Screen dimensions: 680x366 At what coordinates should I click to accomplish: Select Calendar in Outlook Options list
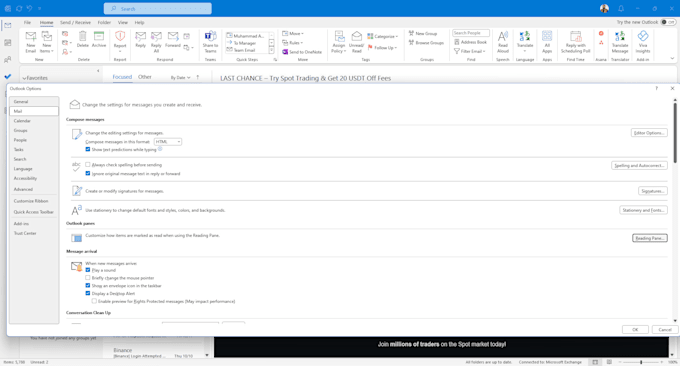tap(34, 121)
